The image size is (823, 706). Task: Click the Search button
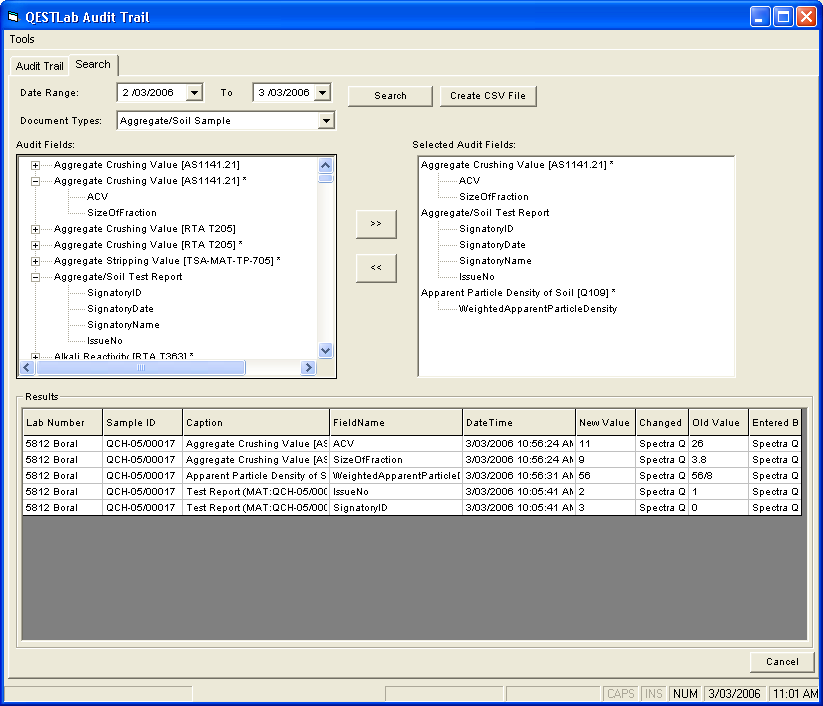click(390, 96)
